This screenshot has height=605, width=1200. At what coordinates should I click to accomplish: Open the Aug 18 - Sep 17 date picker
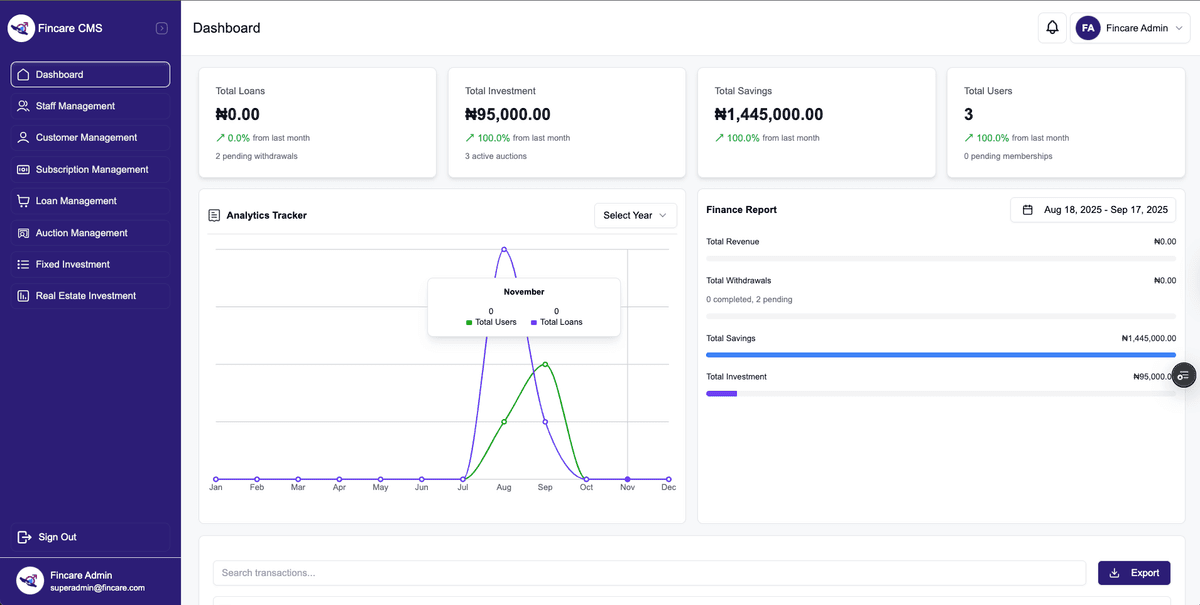pos(1094,209)
